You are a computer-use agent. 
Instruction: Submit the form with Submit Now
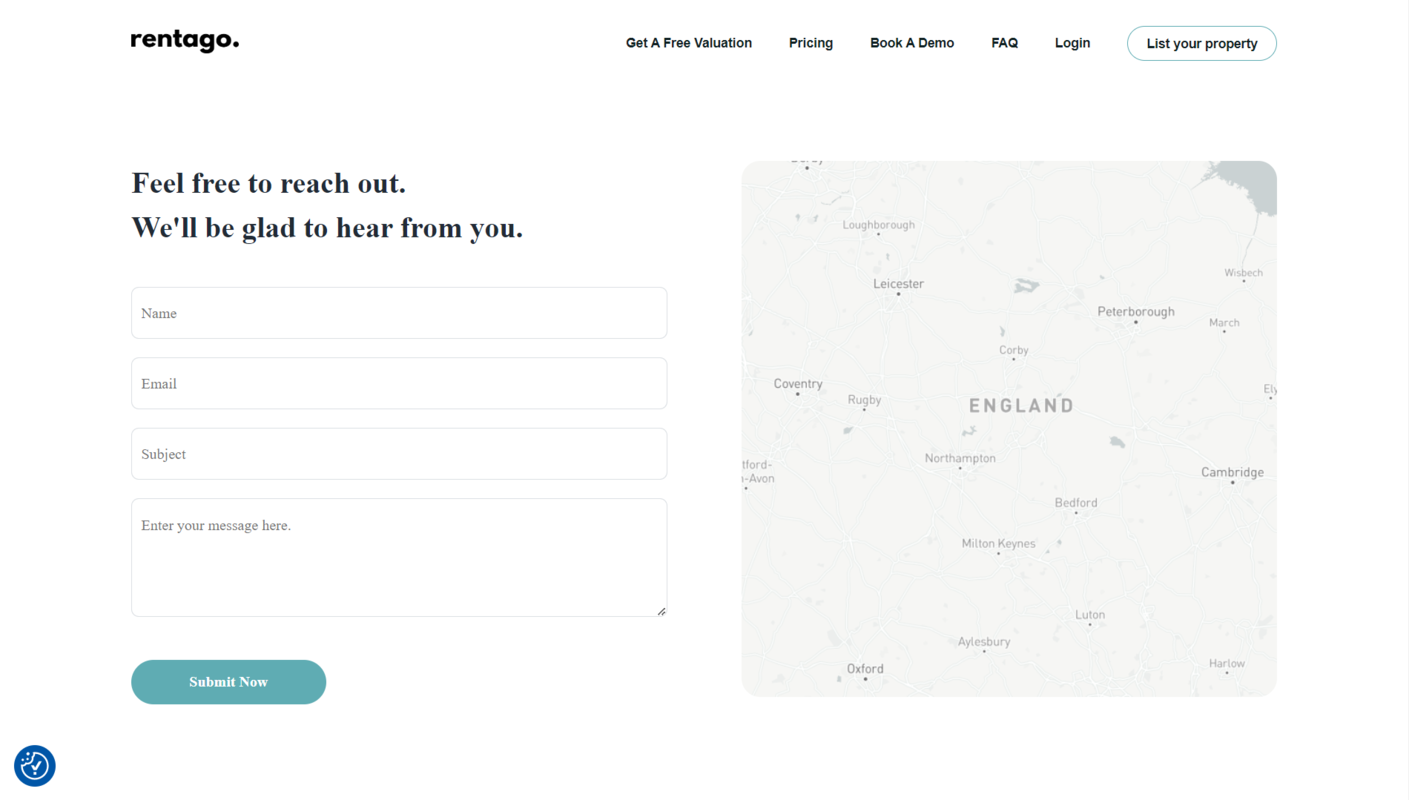pyautogui.click(x=229, y=682)
